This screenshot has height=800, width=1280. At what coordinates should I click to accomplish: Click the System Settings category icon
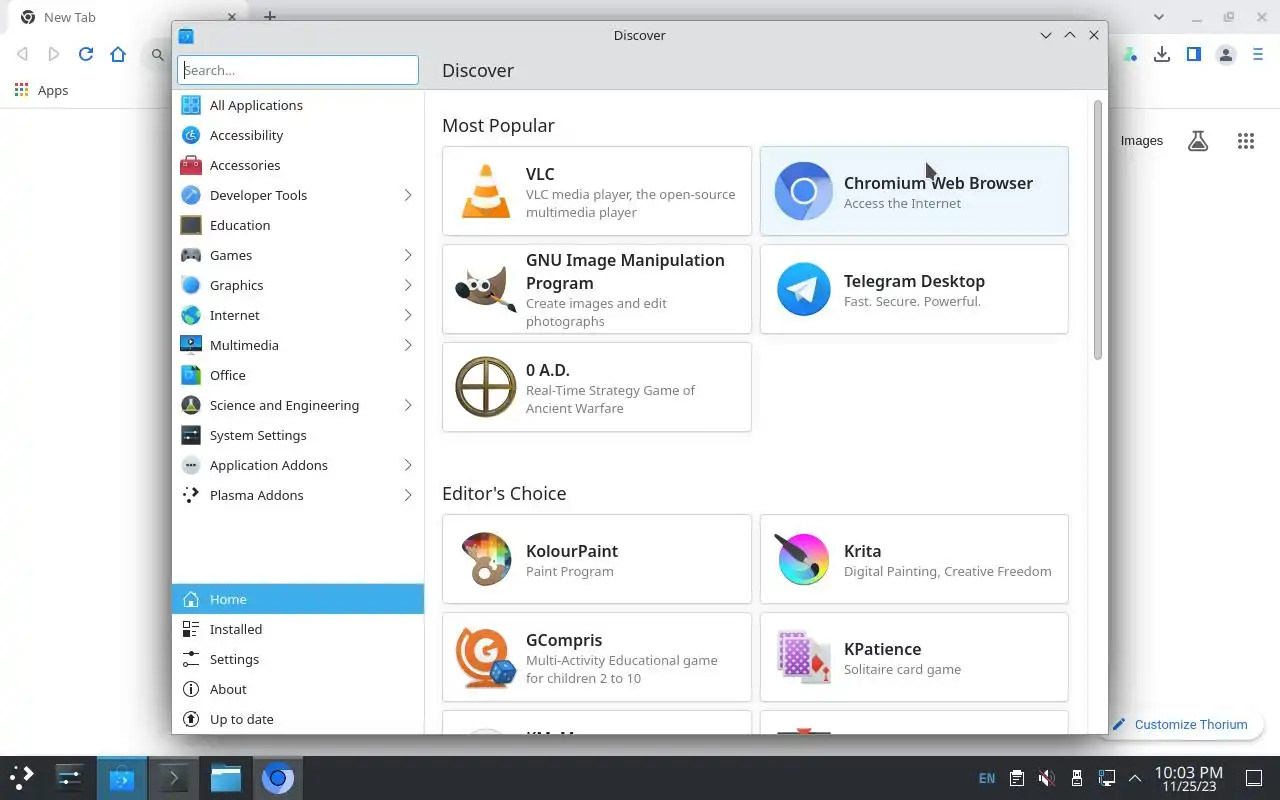coord(191,435)
